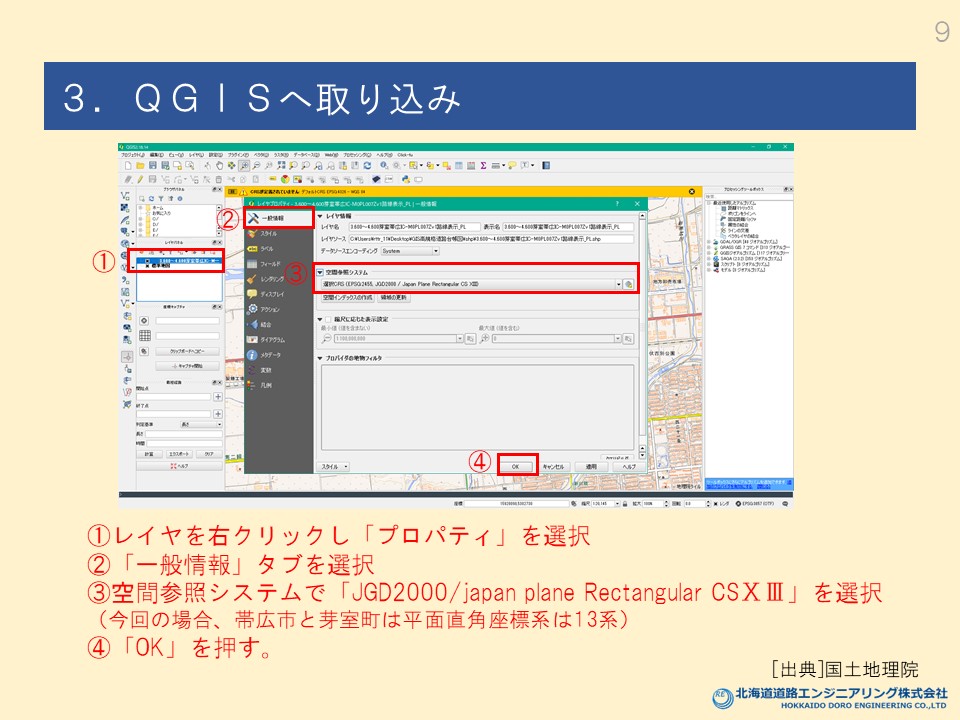960x720 pixels.
Task: Toggle visibility of the highlighted shapefile layer
Action: click(148, 261)
